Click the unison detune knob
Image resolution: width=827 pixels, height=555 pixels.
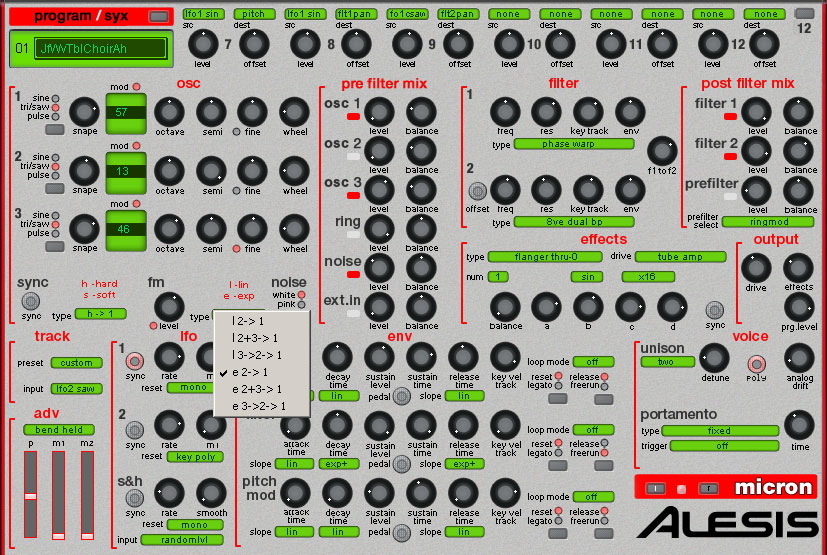(x=715, y=358)
